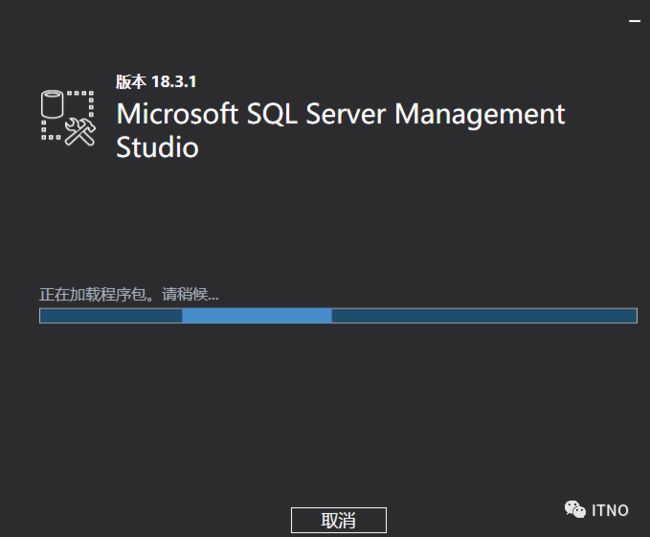Click the package loading progress bar
The image size is (650, 537).
(338, 316)
